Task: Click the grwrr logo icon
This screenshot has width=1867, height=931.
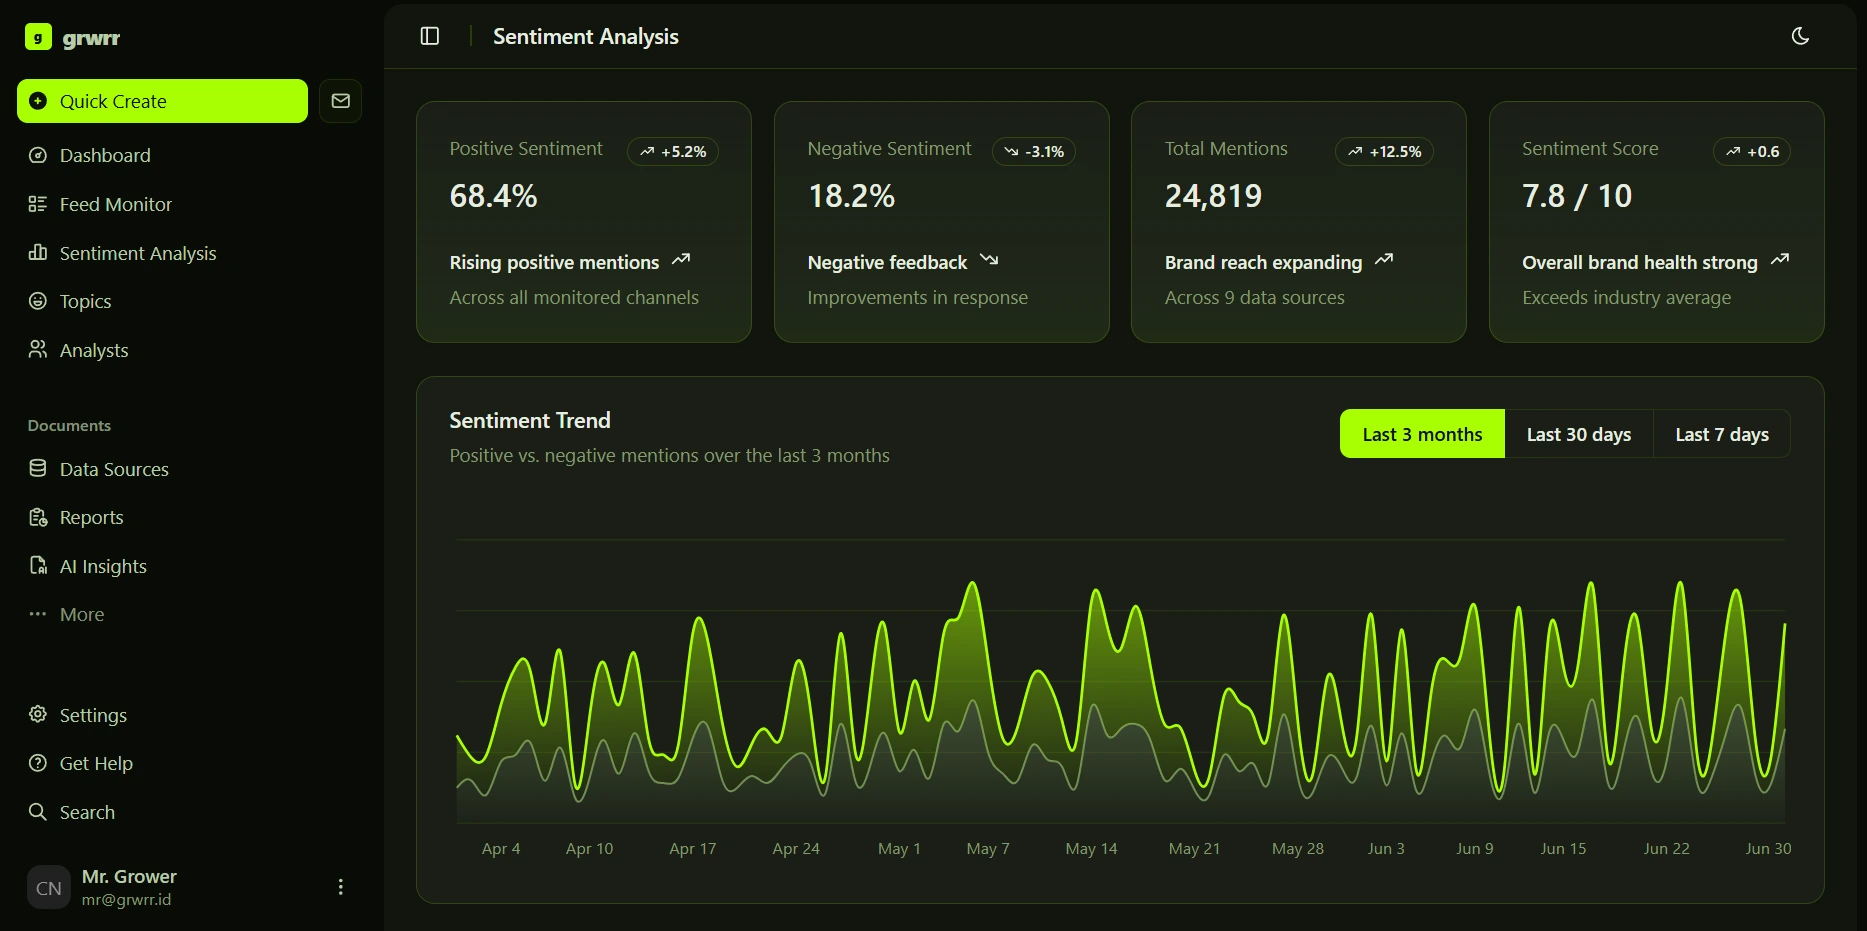Action: [38, 38]
